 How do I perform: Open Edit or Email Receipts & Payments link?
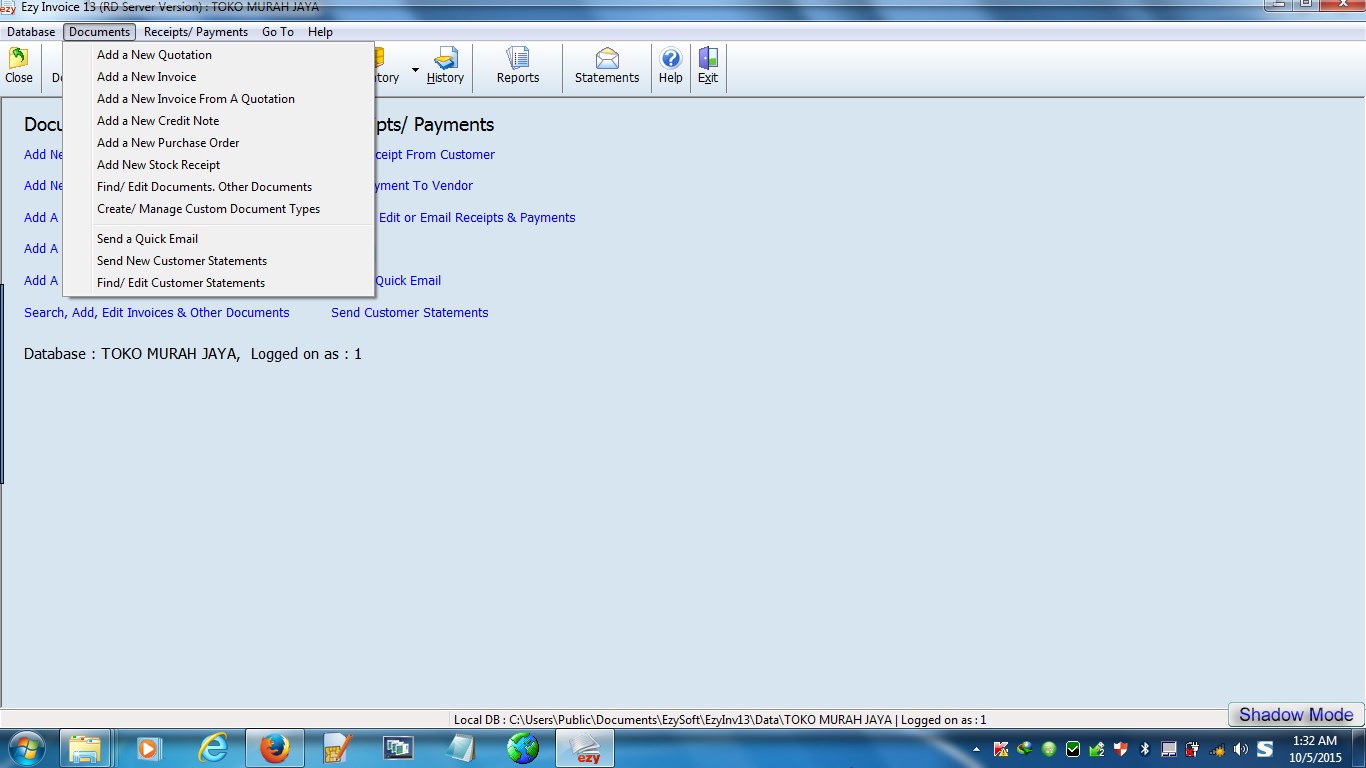(477, 218)
